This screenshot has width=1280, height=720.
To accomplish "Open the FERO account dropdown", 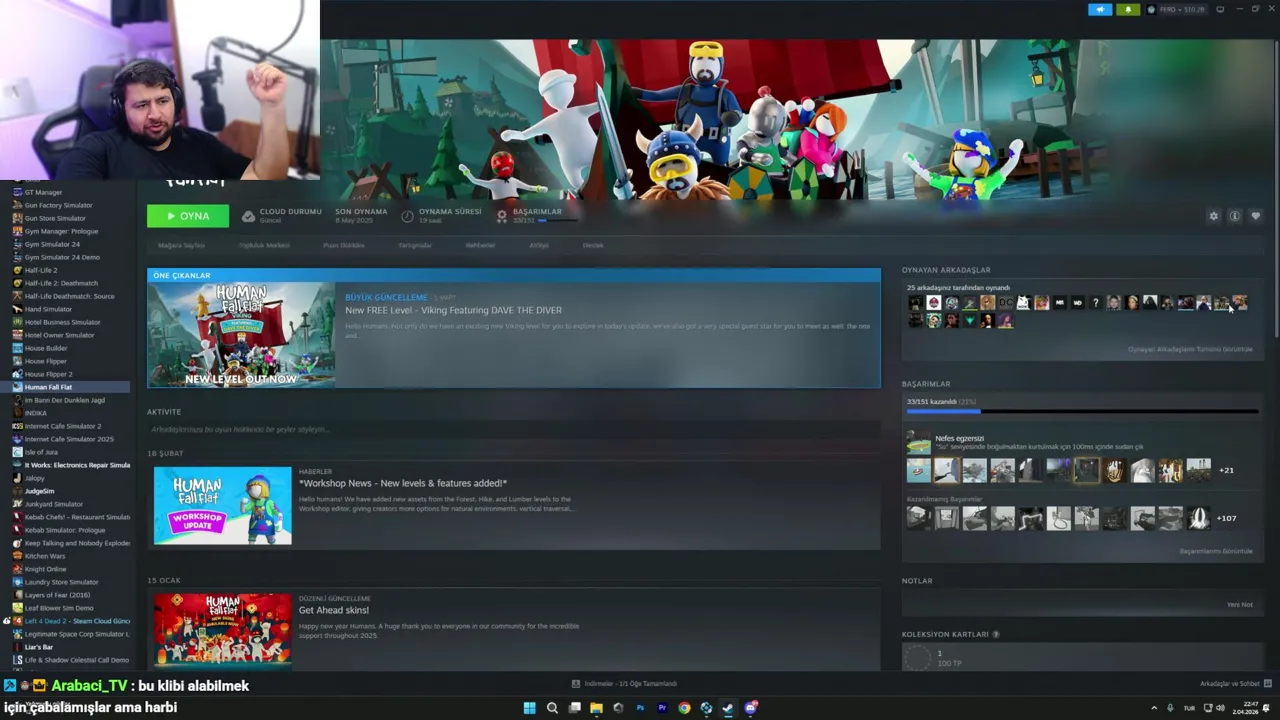I will tap(1177, 10).
